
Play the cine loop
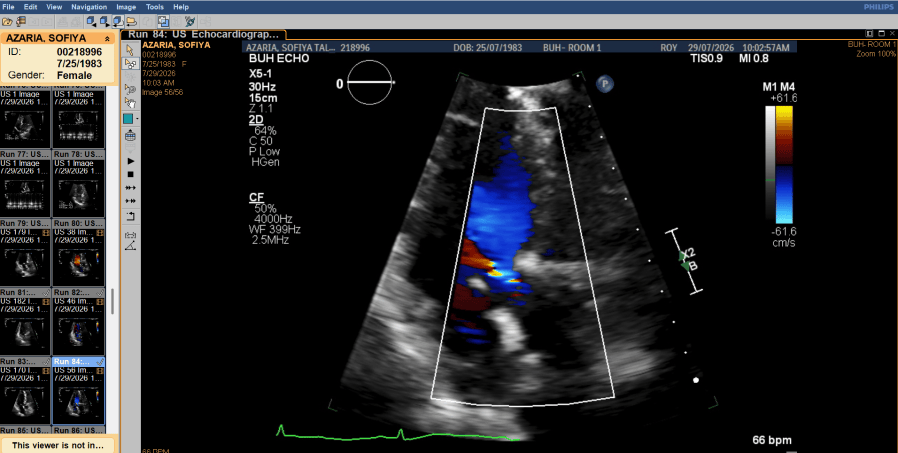coord(131,161)
